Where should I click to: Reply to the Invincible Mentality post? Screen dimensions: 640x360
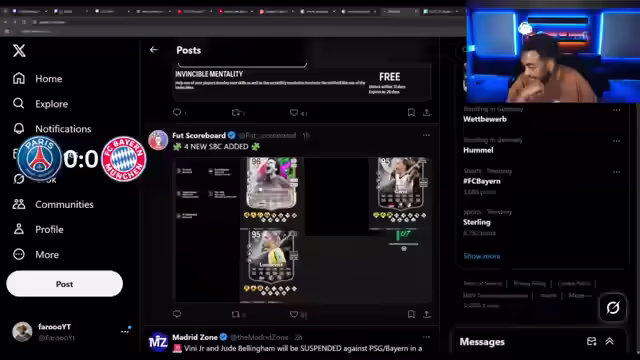pyautogui.click(x=177, y=112)
